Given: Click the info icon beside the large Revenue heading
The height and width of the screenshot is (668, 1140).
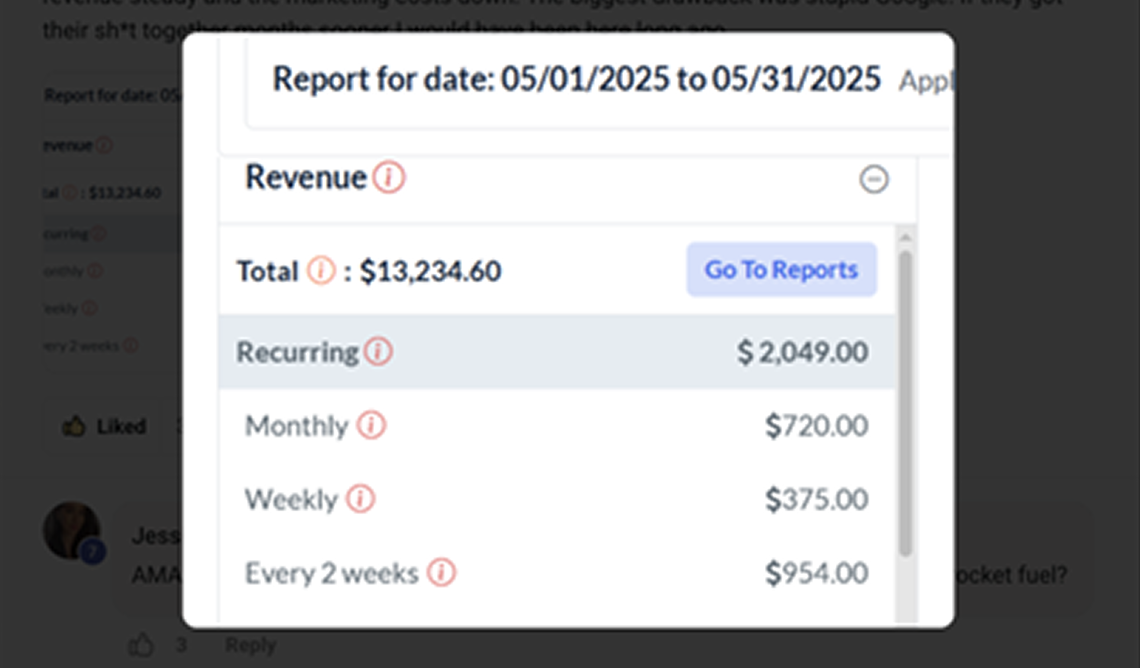Looking at the screenshot, I should tap(389, 178).
